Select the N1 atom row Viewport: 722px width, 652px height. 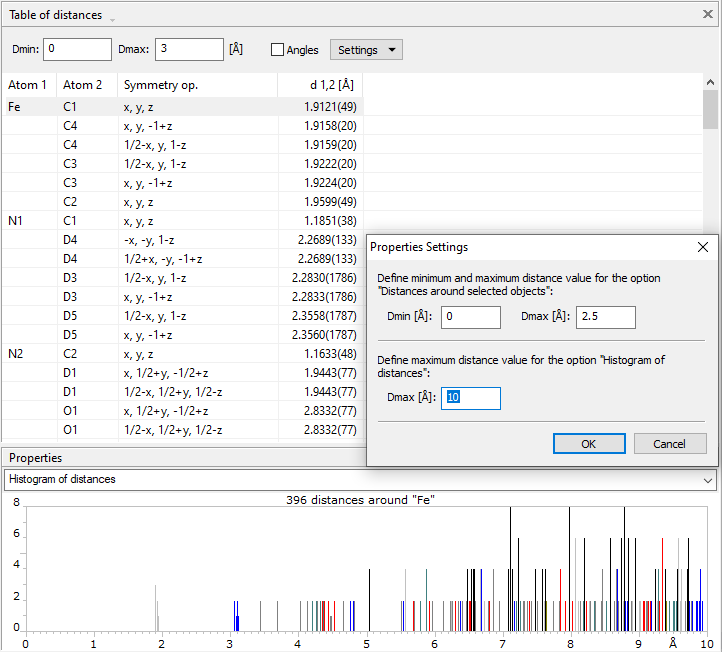tap(15, 220)
